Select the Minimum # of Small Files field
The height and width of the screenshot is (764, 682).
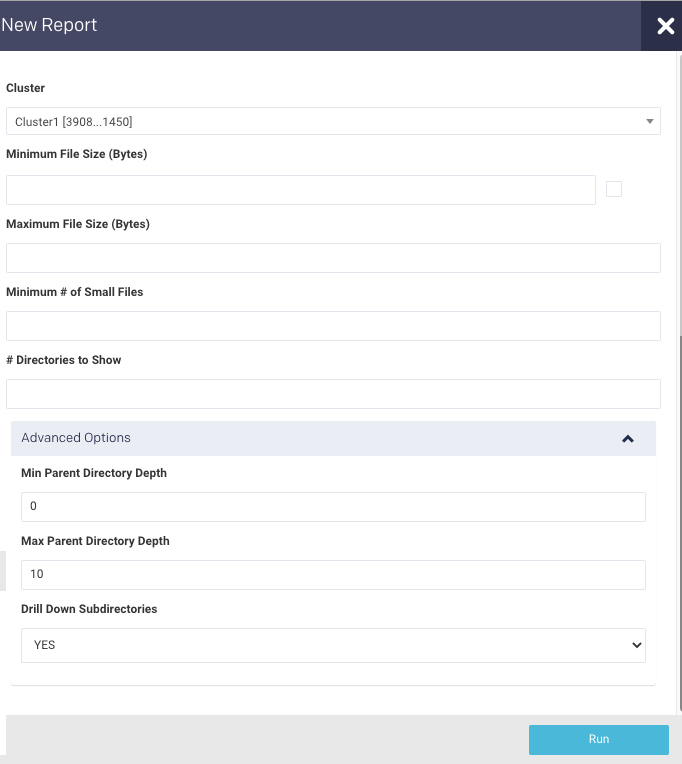click(333, 326)
